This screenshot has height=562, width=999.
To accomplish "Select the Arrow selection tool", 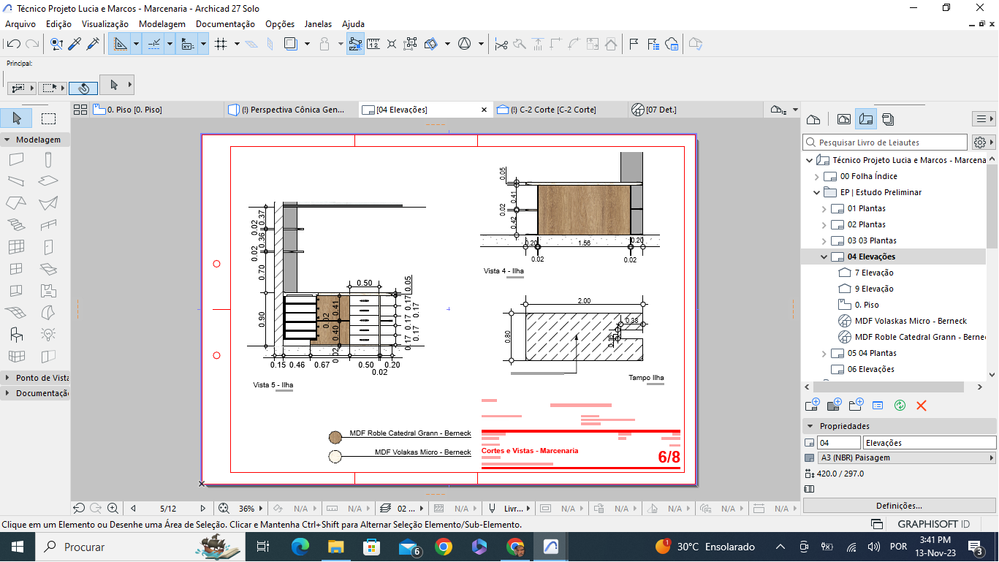I will pyautogui.click(x=17, y=119).
